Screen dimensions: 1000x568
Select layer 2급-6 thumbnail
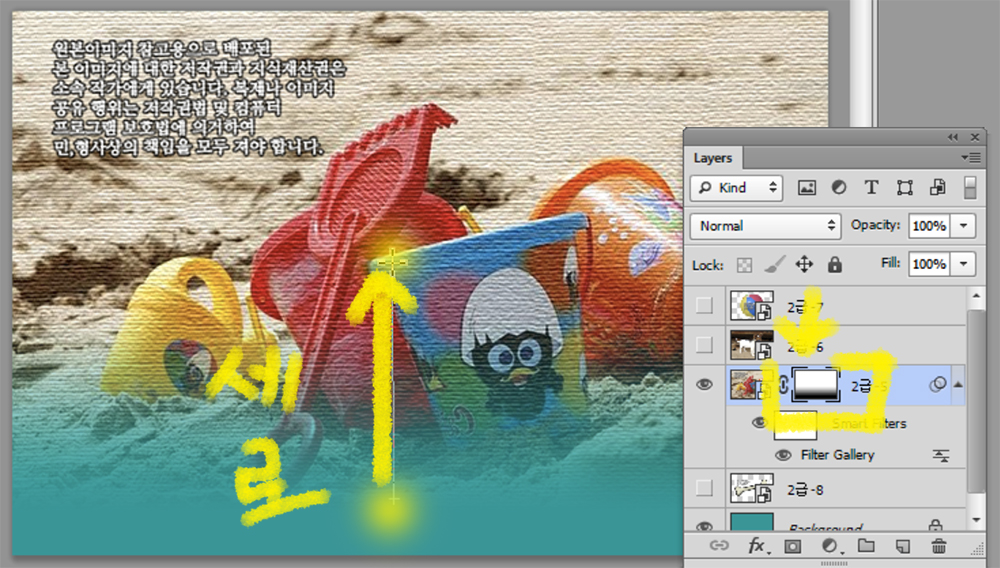(752, 345)
